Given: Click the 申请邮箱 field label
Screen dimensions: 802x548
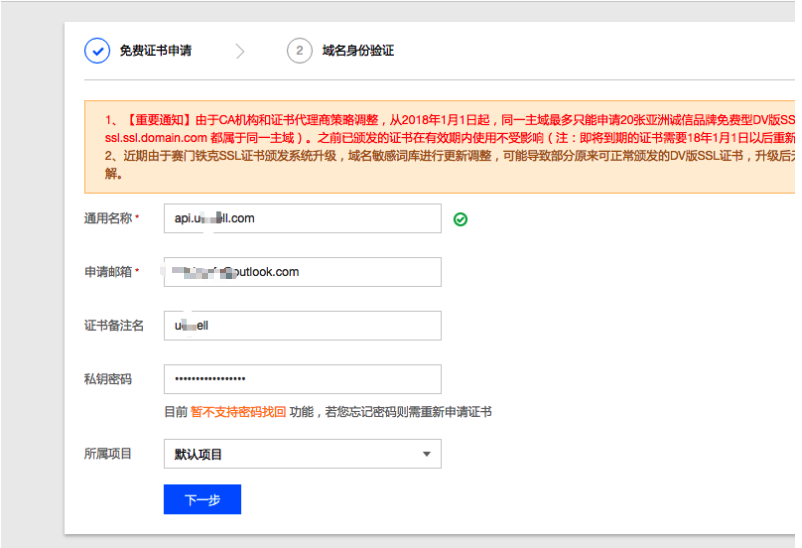Looking at the screenshot, I should [x=108, y=272].
